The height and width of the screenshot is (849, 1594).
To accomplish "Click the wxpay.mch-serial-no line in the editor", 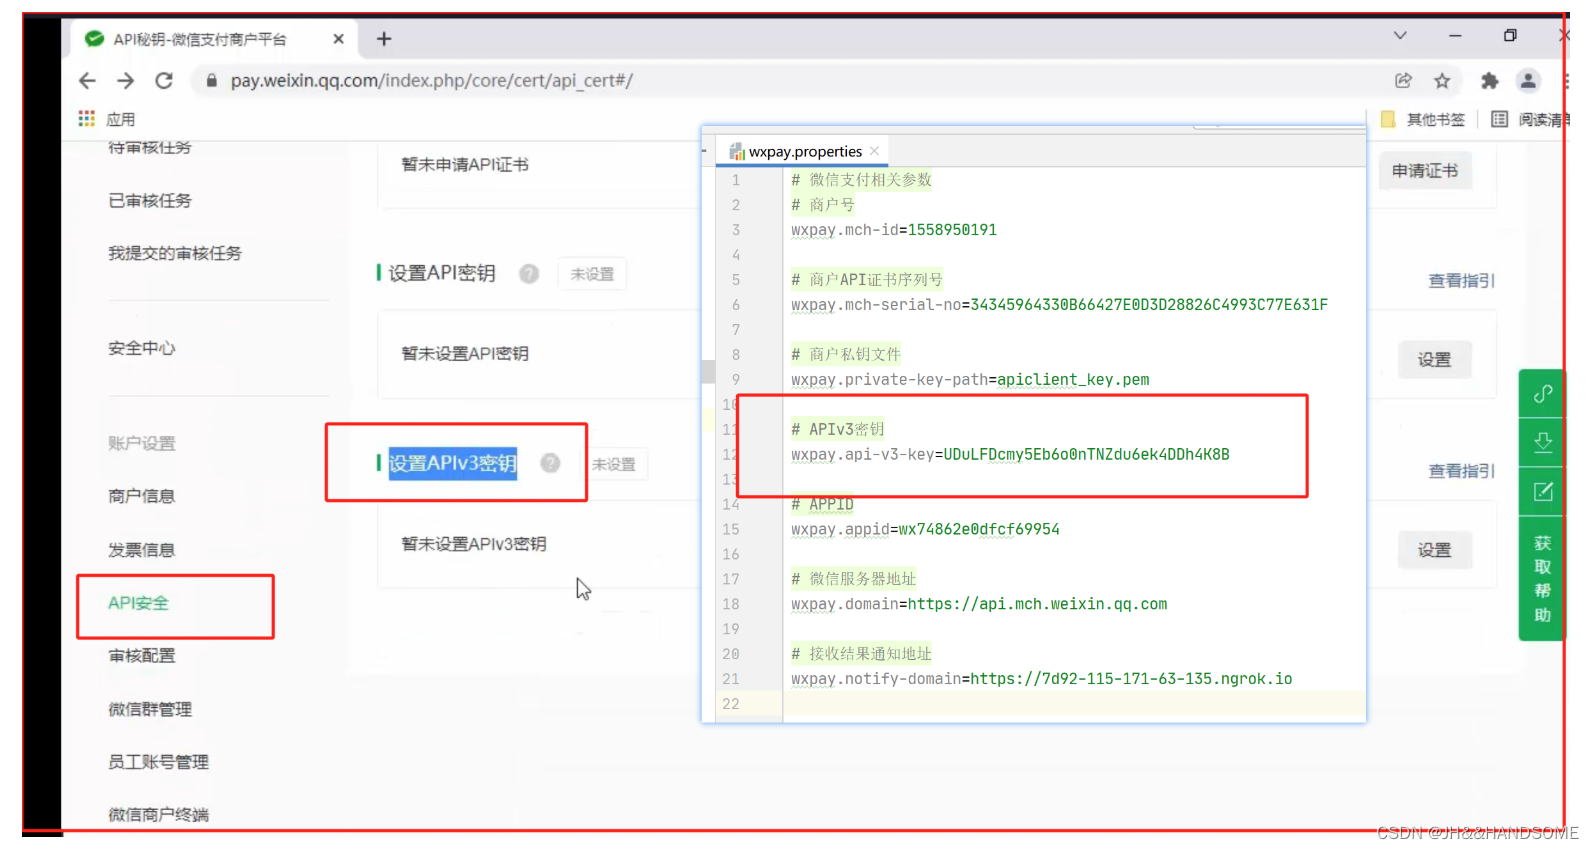I will point(1060,305).
